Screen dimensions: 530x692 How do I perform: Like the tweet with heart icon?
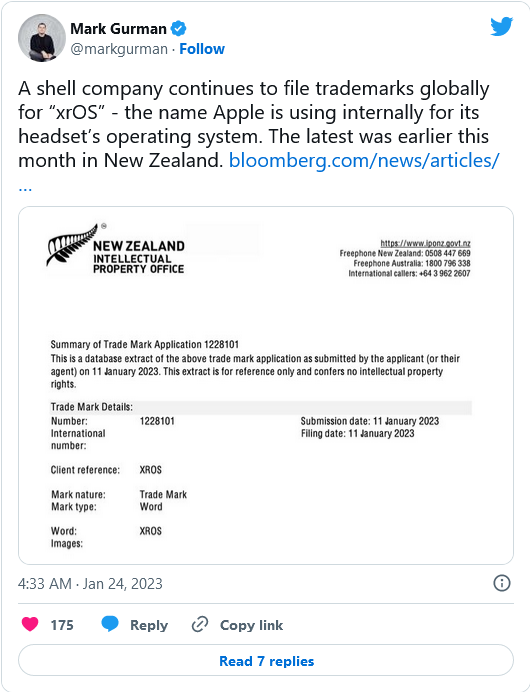(x=30, y=624)
